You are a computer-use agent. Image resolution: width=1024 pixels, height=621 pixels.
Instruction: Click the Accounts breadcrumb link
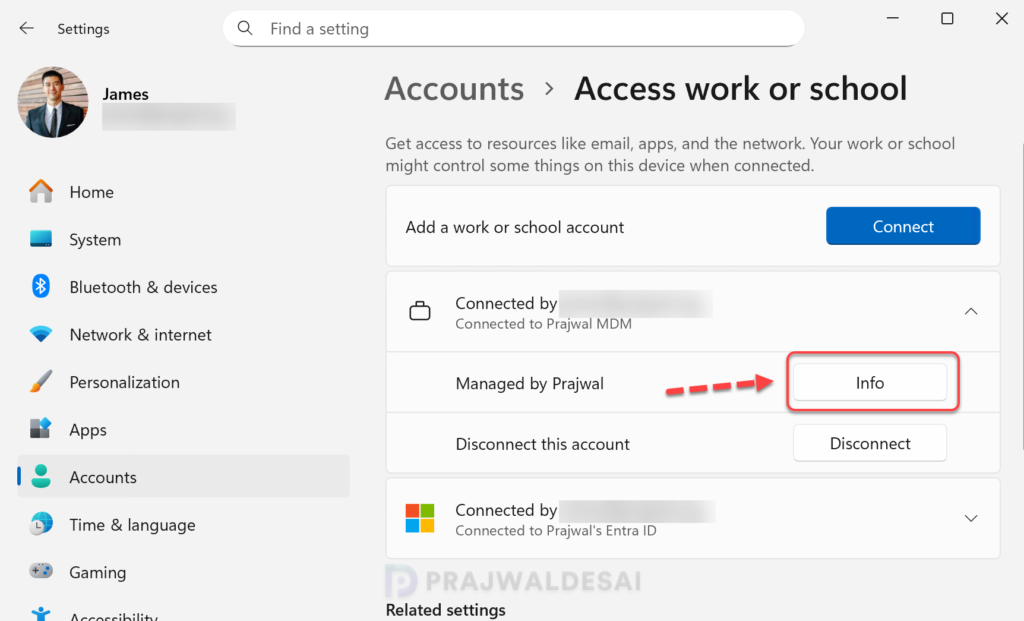point(454,89)
